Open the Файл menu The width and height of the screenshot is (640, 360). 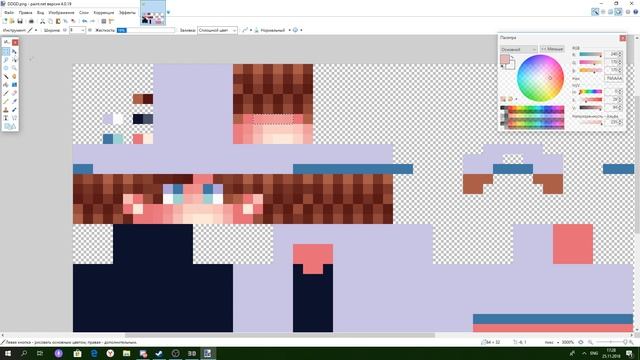click(x=9, y=13)
